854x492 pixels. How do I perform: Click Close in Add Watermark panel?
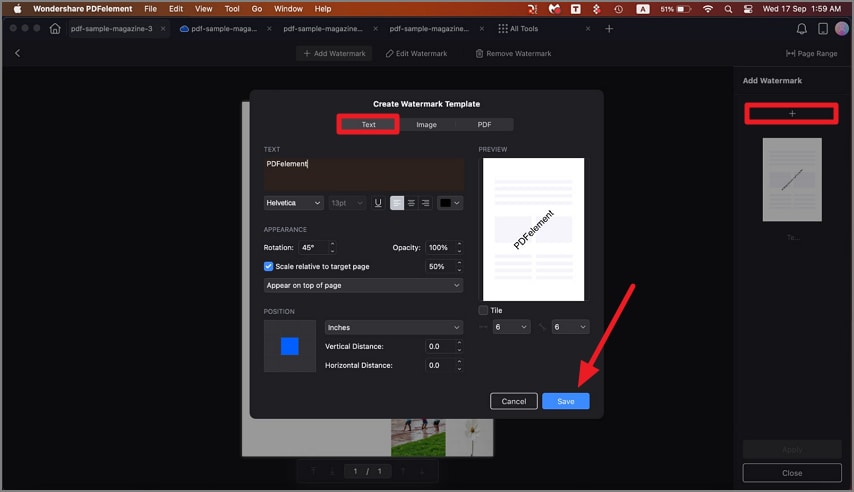coord(792,473)
